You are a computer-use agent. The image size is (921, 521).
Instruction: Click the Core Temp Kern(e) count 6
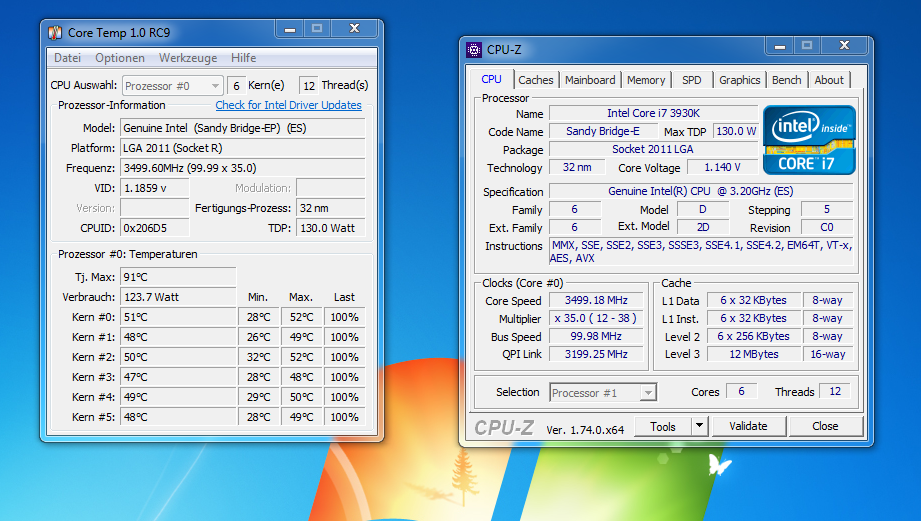pos(236,86)
